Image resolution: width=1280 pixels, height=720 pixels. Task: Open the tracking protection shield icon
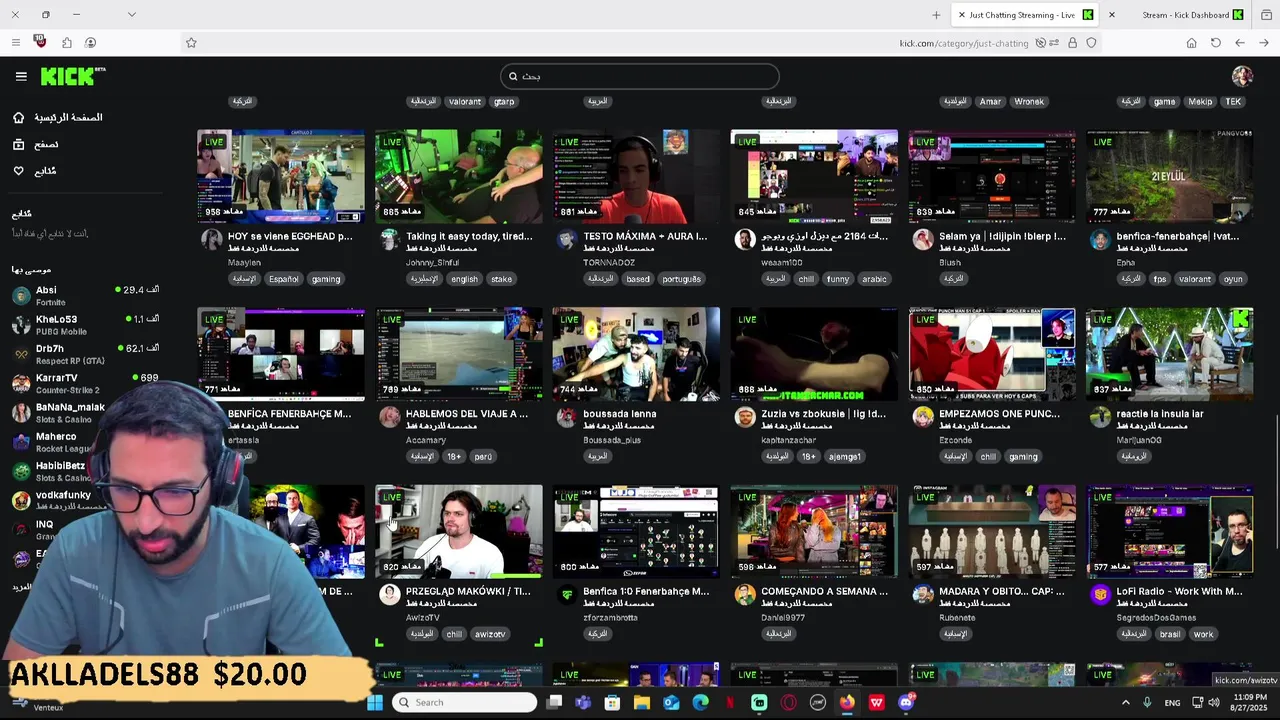pyautogui.click(x=1091, y=43)
